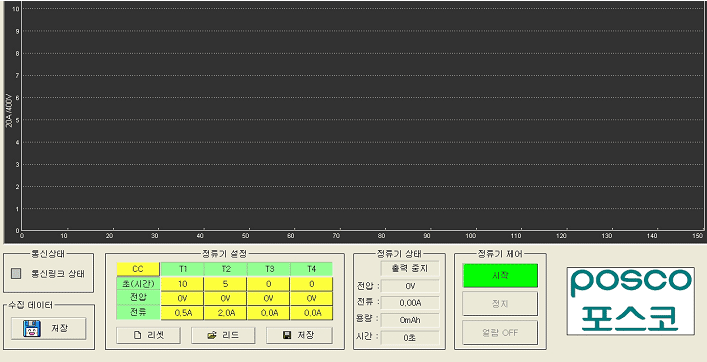Edit the T4 time cell showing 0
This screenshot has height=362, width=707.
(312, 284)
